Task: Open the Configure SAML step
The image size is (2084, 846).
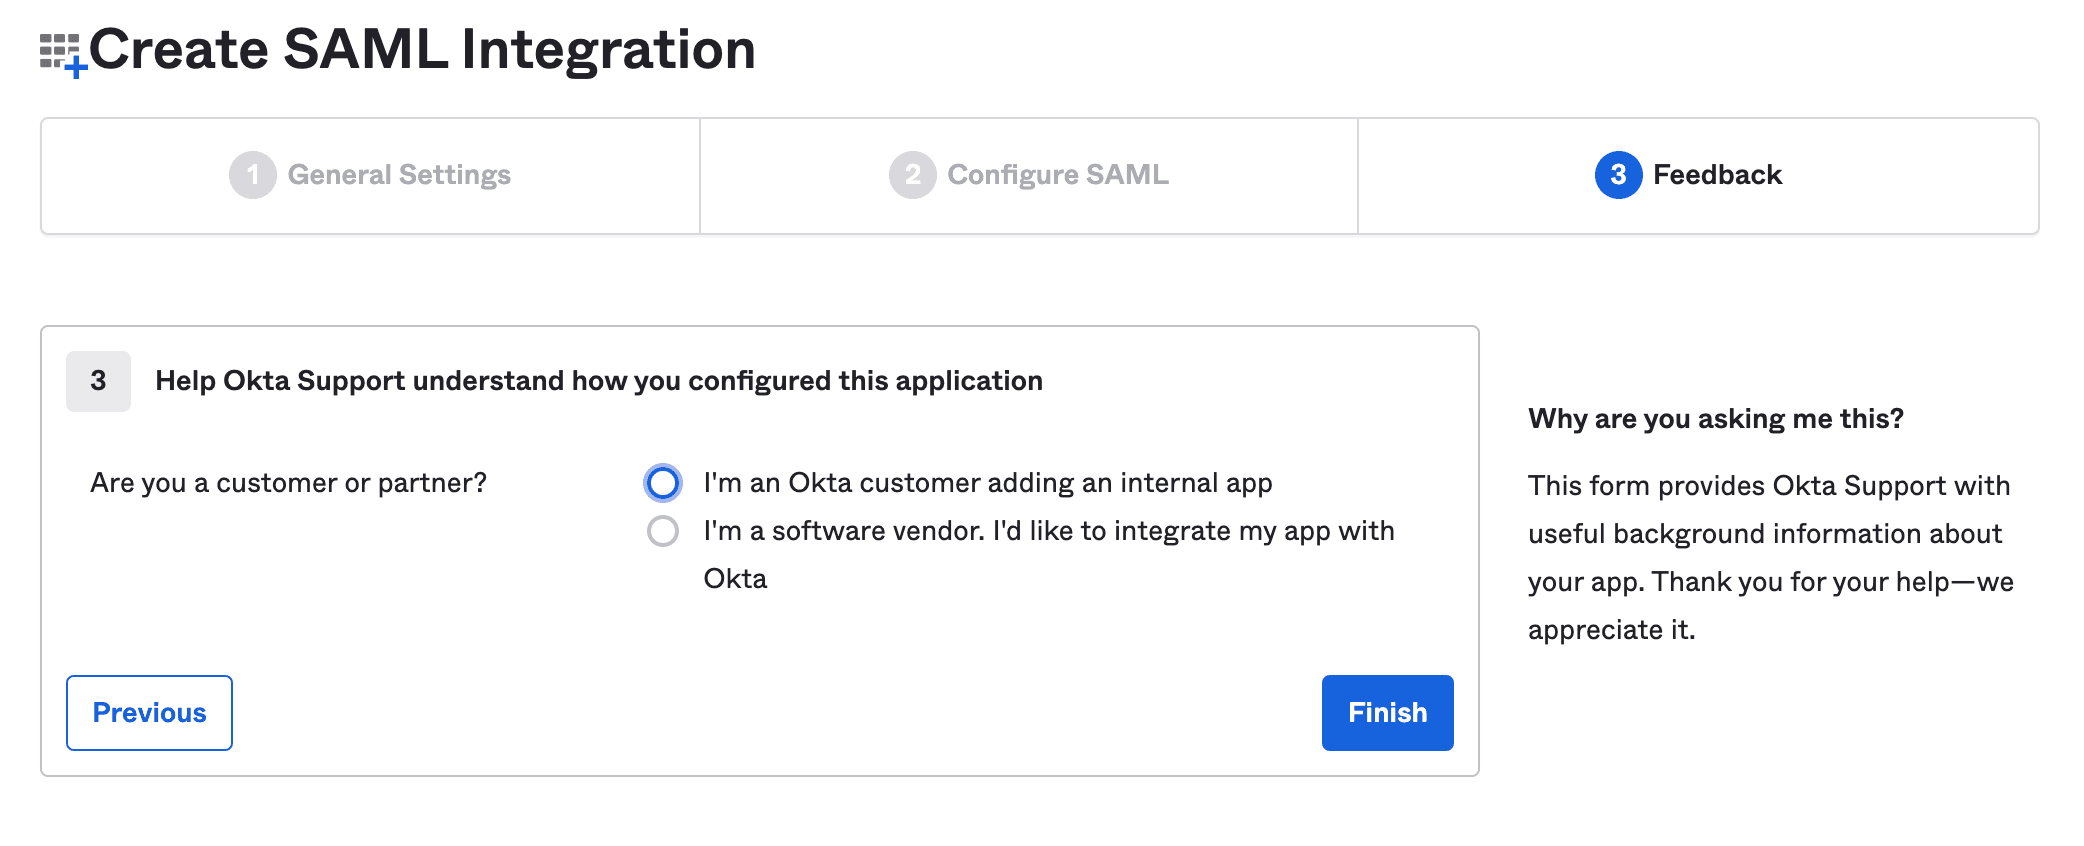Action: [1057, 175]
